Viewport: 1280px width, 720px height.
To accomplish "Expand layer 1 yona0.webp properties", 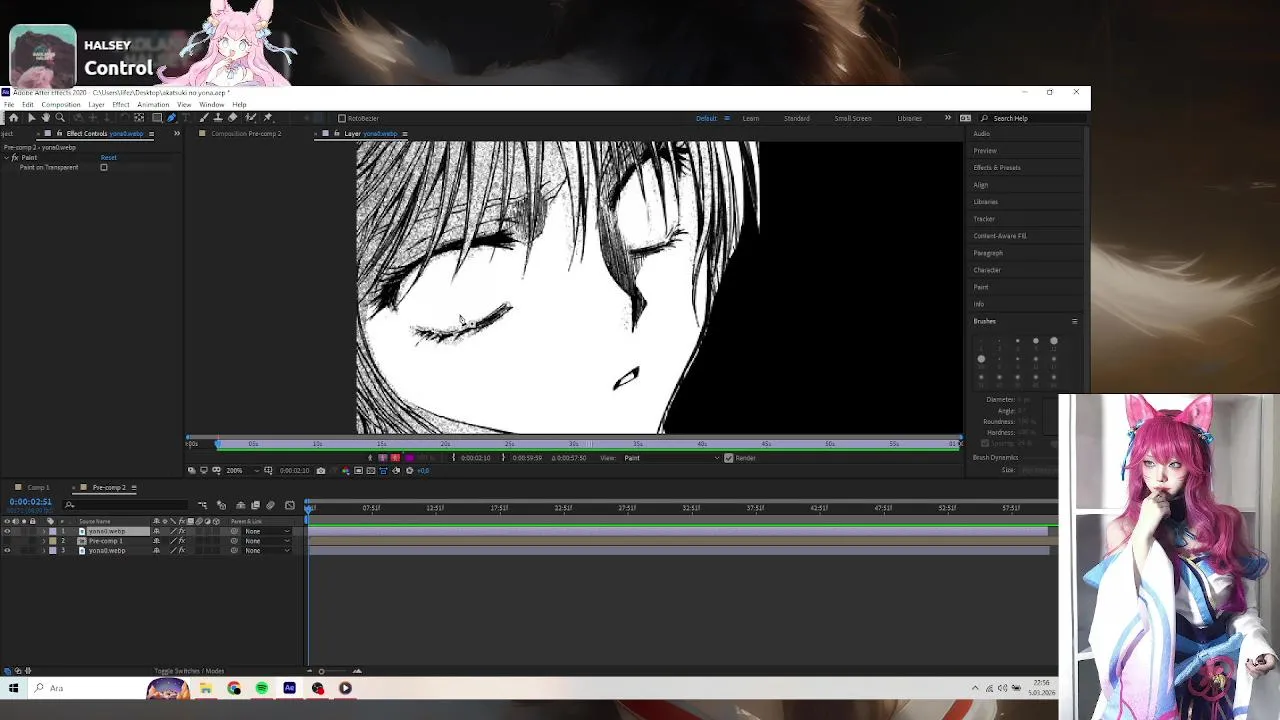I will 44,531.
